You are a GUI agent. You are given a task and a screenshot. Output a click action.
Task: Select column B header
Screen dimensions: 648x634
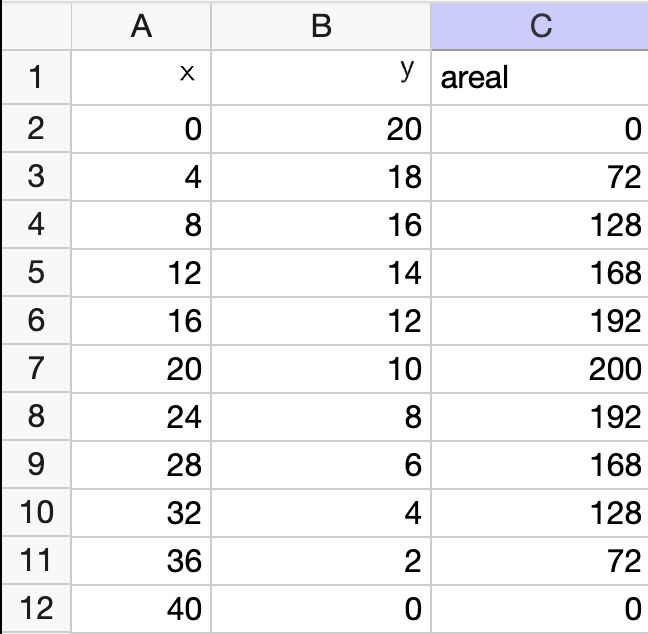pyautogui.click(x=321, y=26)
